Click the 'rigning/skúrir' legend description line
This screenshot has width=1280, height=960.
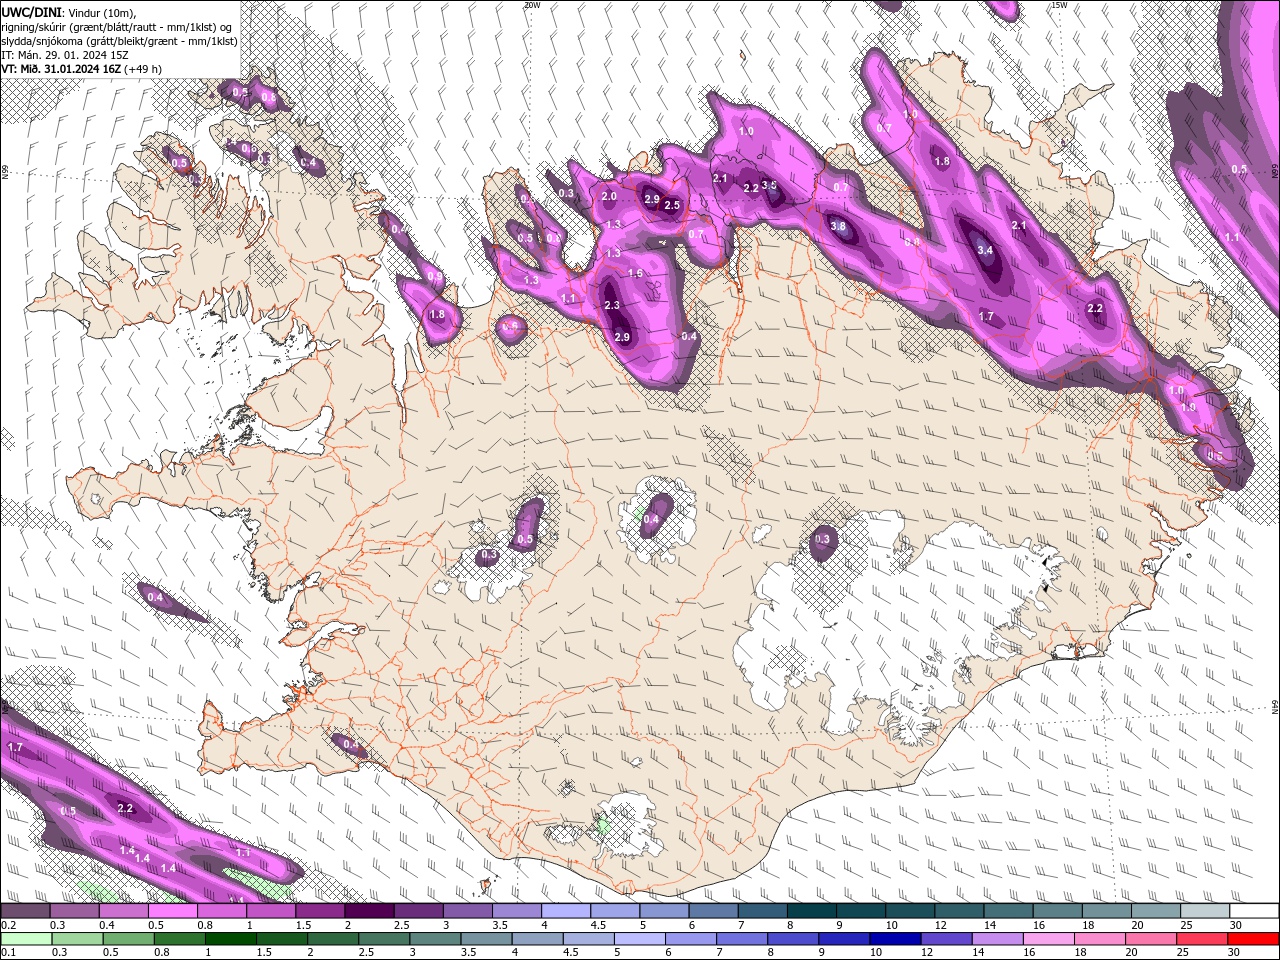tap(119, 26)
